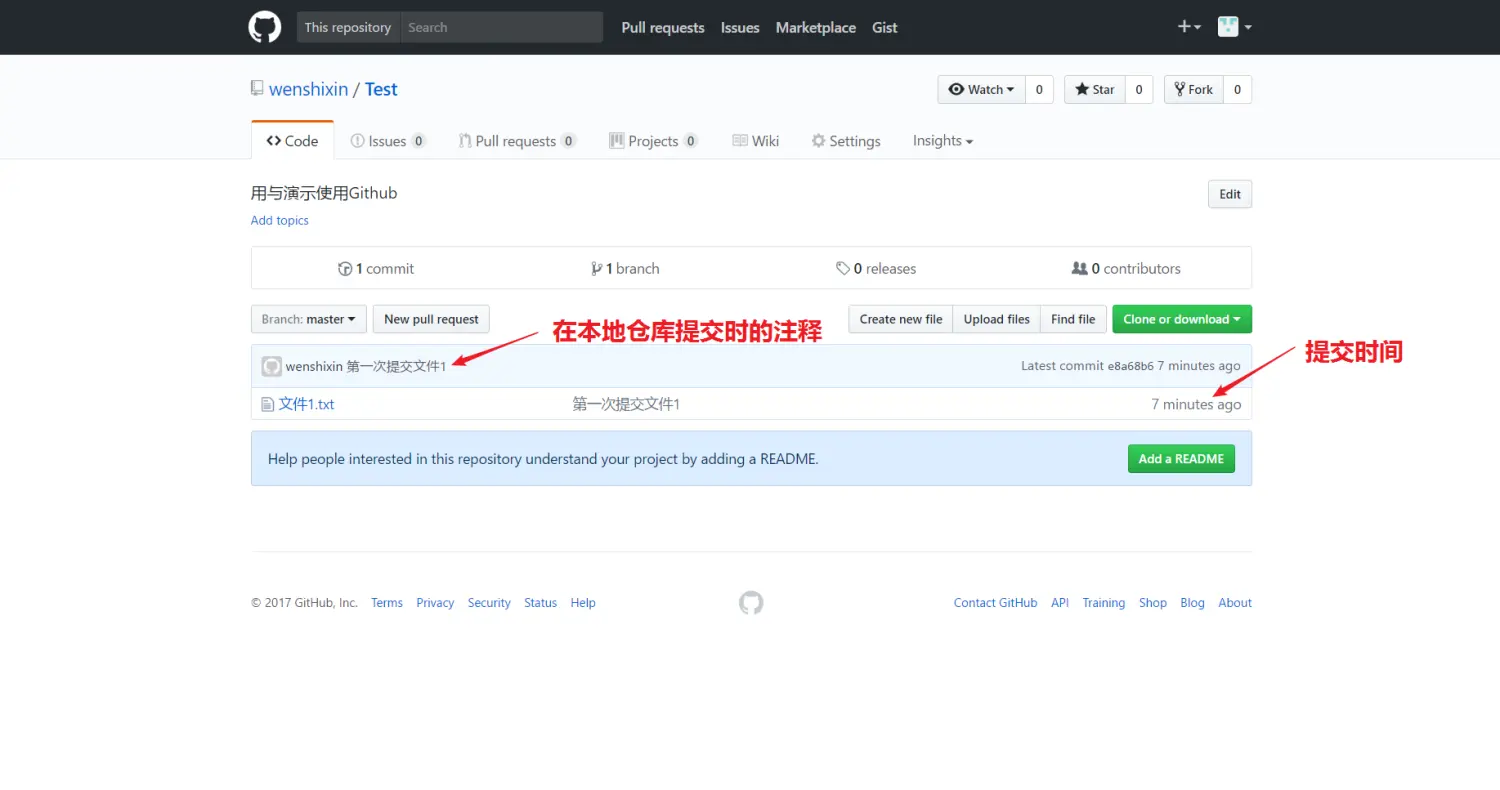Image resolution: width=1500 pixels, height=790 pixels.
Task: Click the gray GitHub logo in footer
Action: [x=751, y=603]
